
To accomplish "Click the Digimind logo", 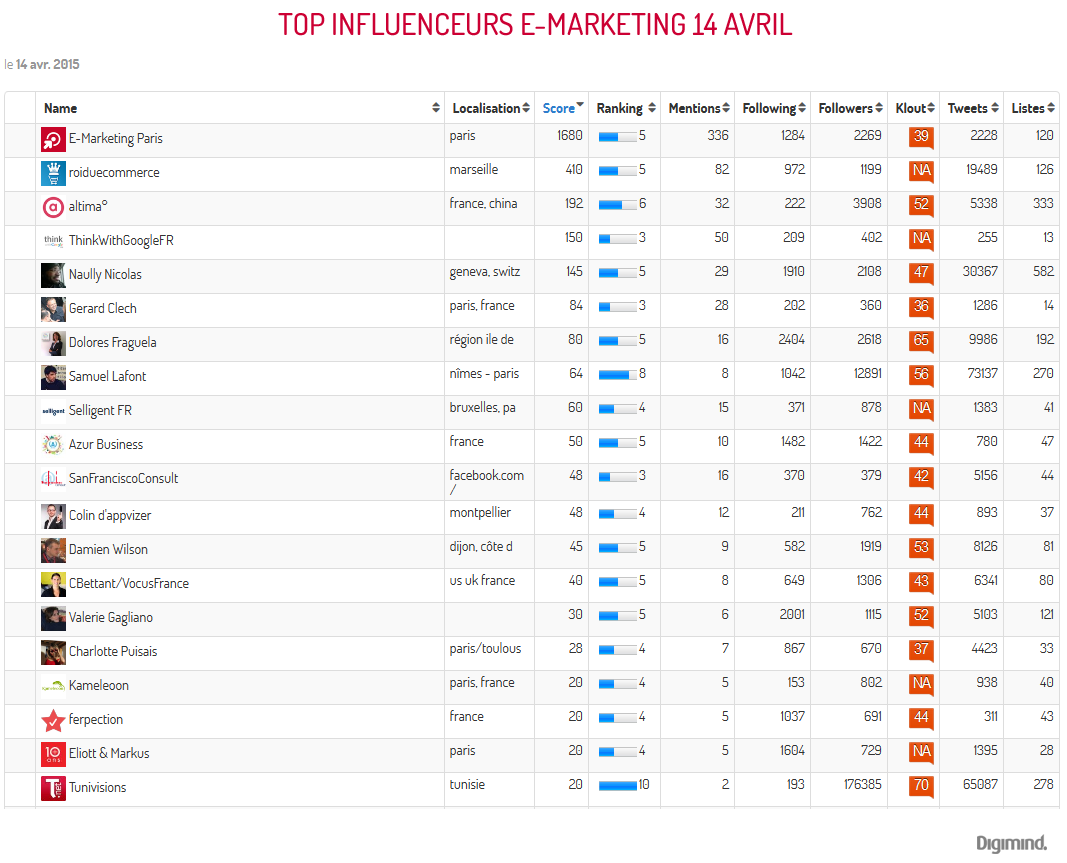I will coord(1011,844).
